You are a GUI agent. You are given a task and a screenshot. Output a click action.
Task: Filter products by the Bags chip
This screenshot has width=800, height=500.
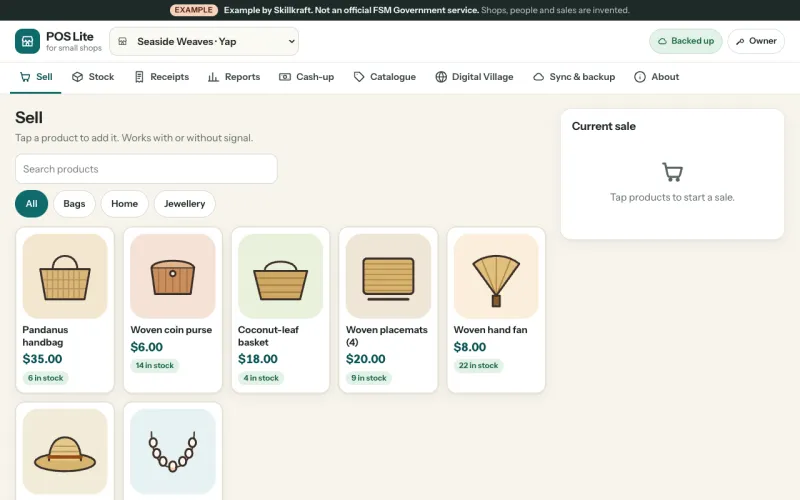tap(74, 204)
